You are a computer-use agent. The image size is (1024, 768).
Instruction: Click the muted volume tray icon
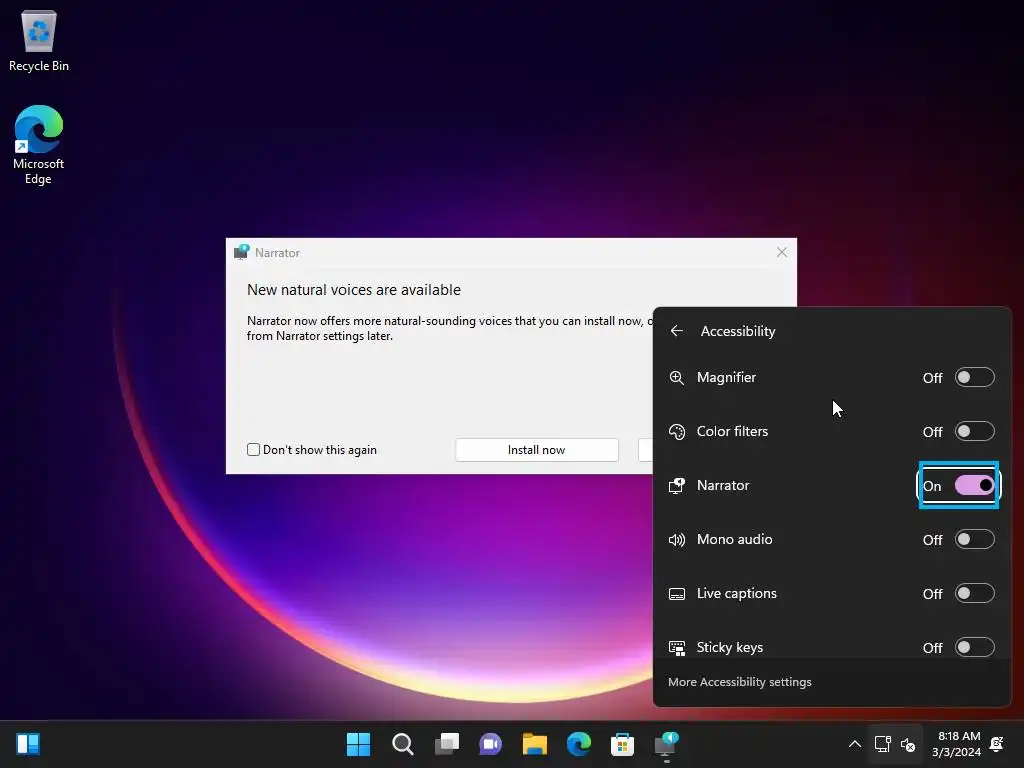pyautogui.click(x=908, y=744)
